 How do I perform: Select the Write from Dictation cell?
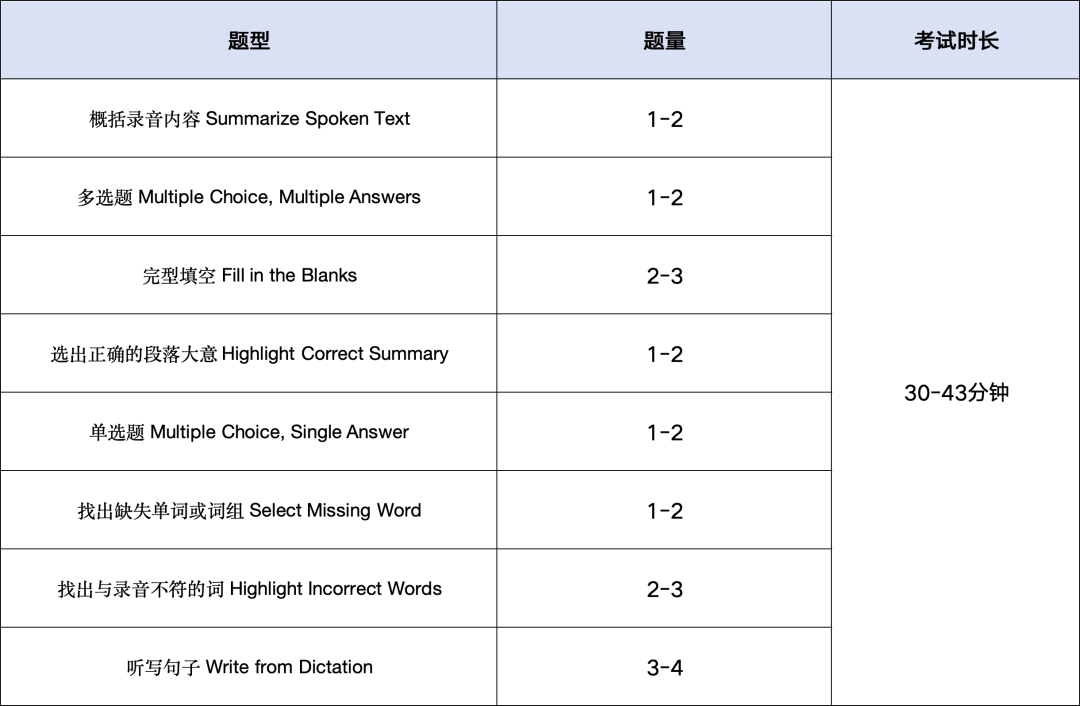tap(249, 667)
